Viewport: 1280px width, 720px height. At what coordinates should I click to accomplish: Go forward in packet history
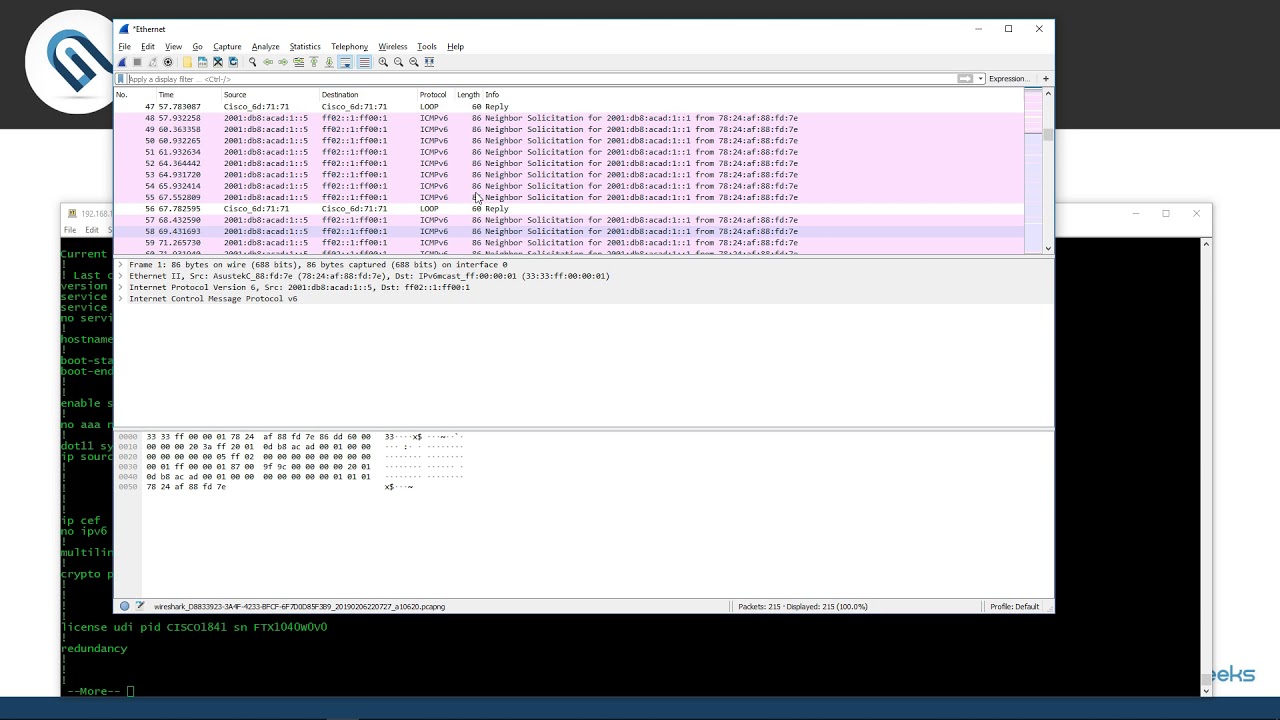click(x=283, y=62)
